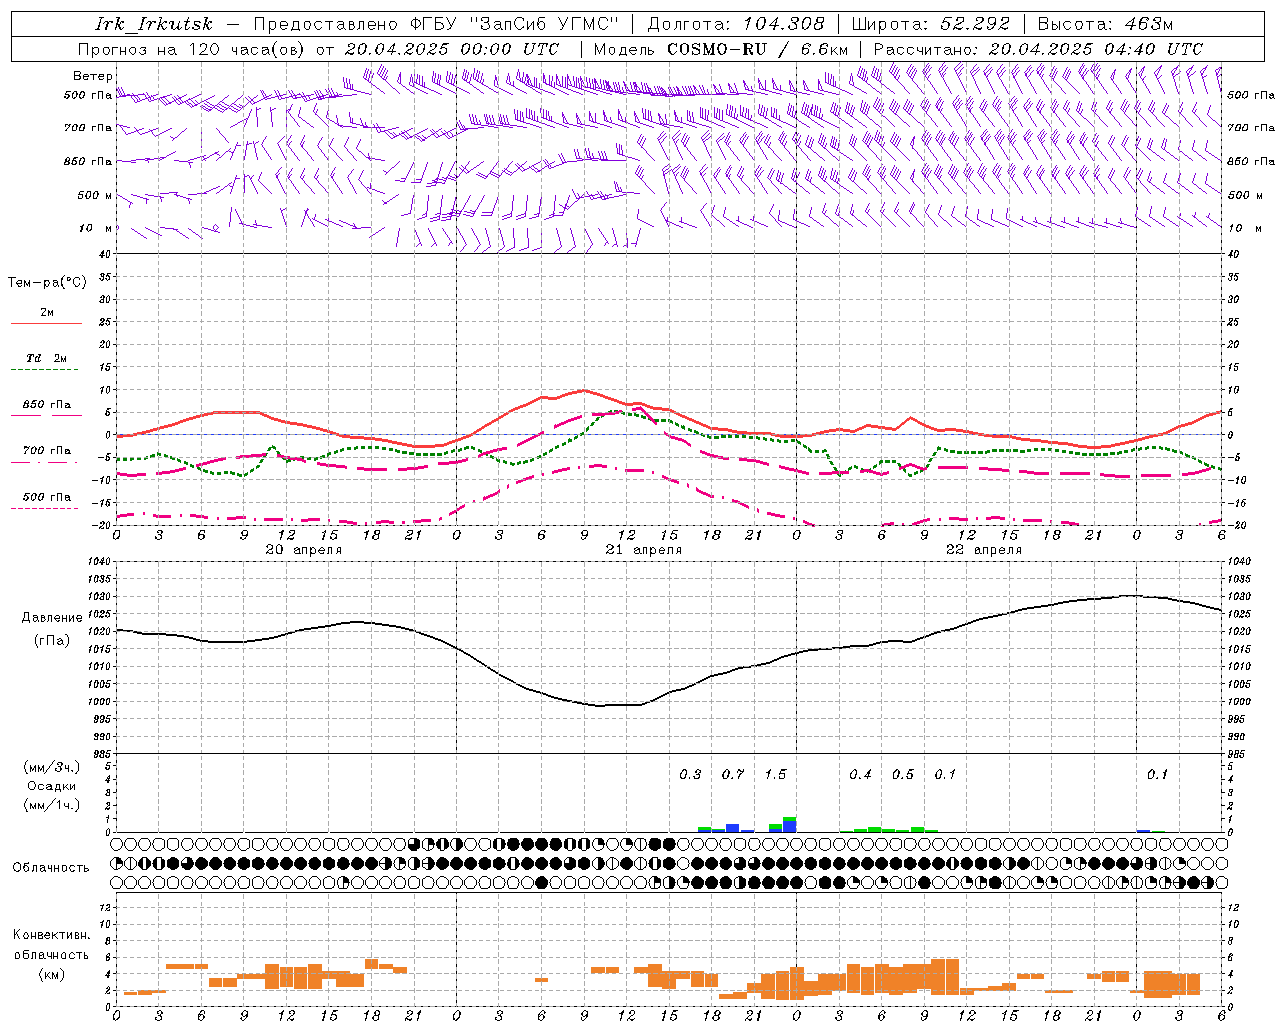Viewport: 1280px width, 1024px height.
Task: Click the 0.3 precipitation amount
Action: coord(690,774)
